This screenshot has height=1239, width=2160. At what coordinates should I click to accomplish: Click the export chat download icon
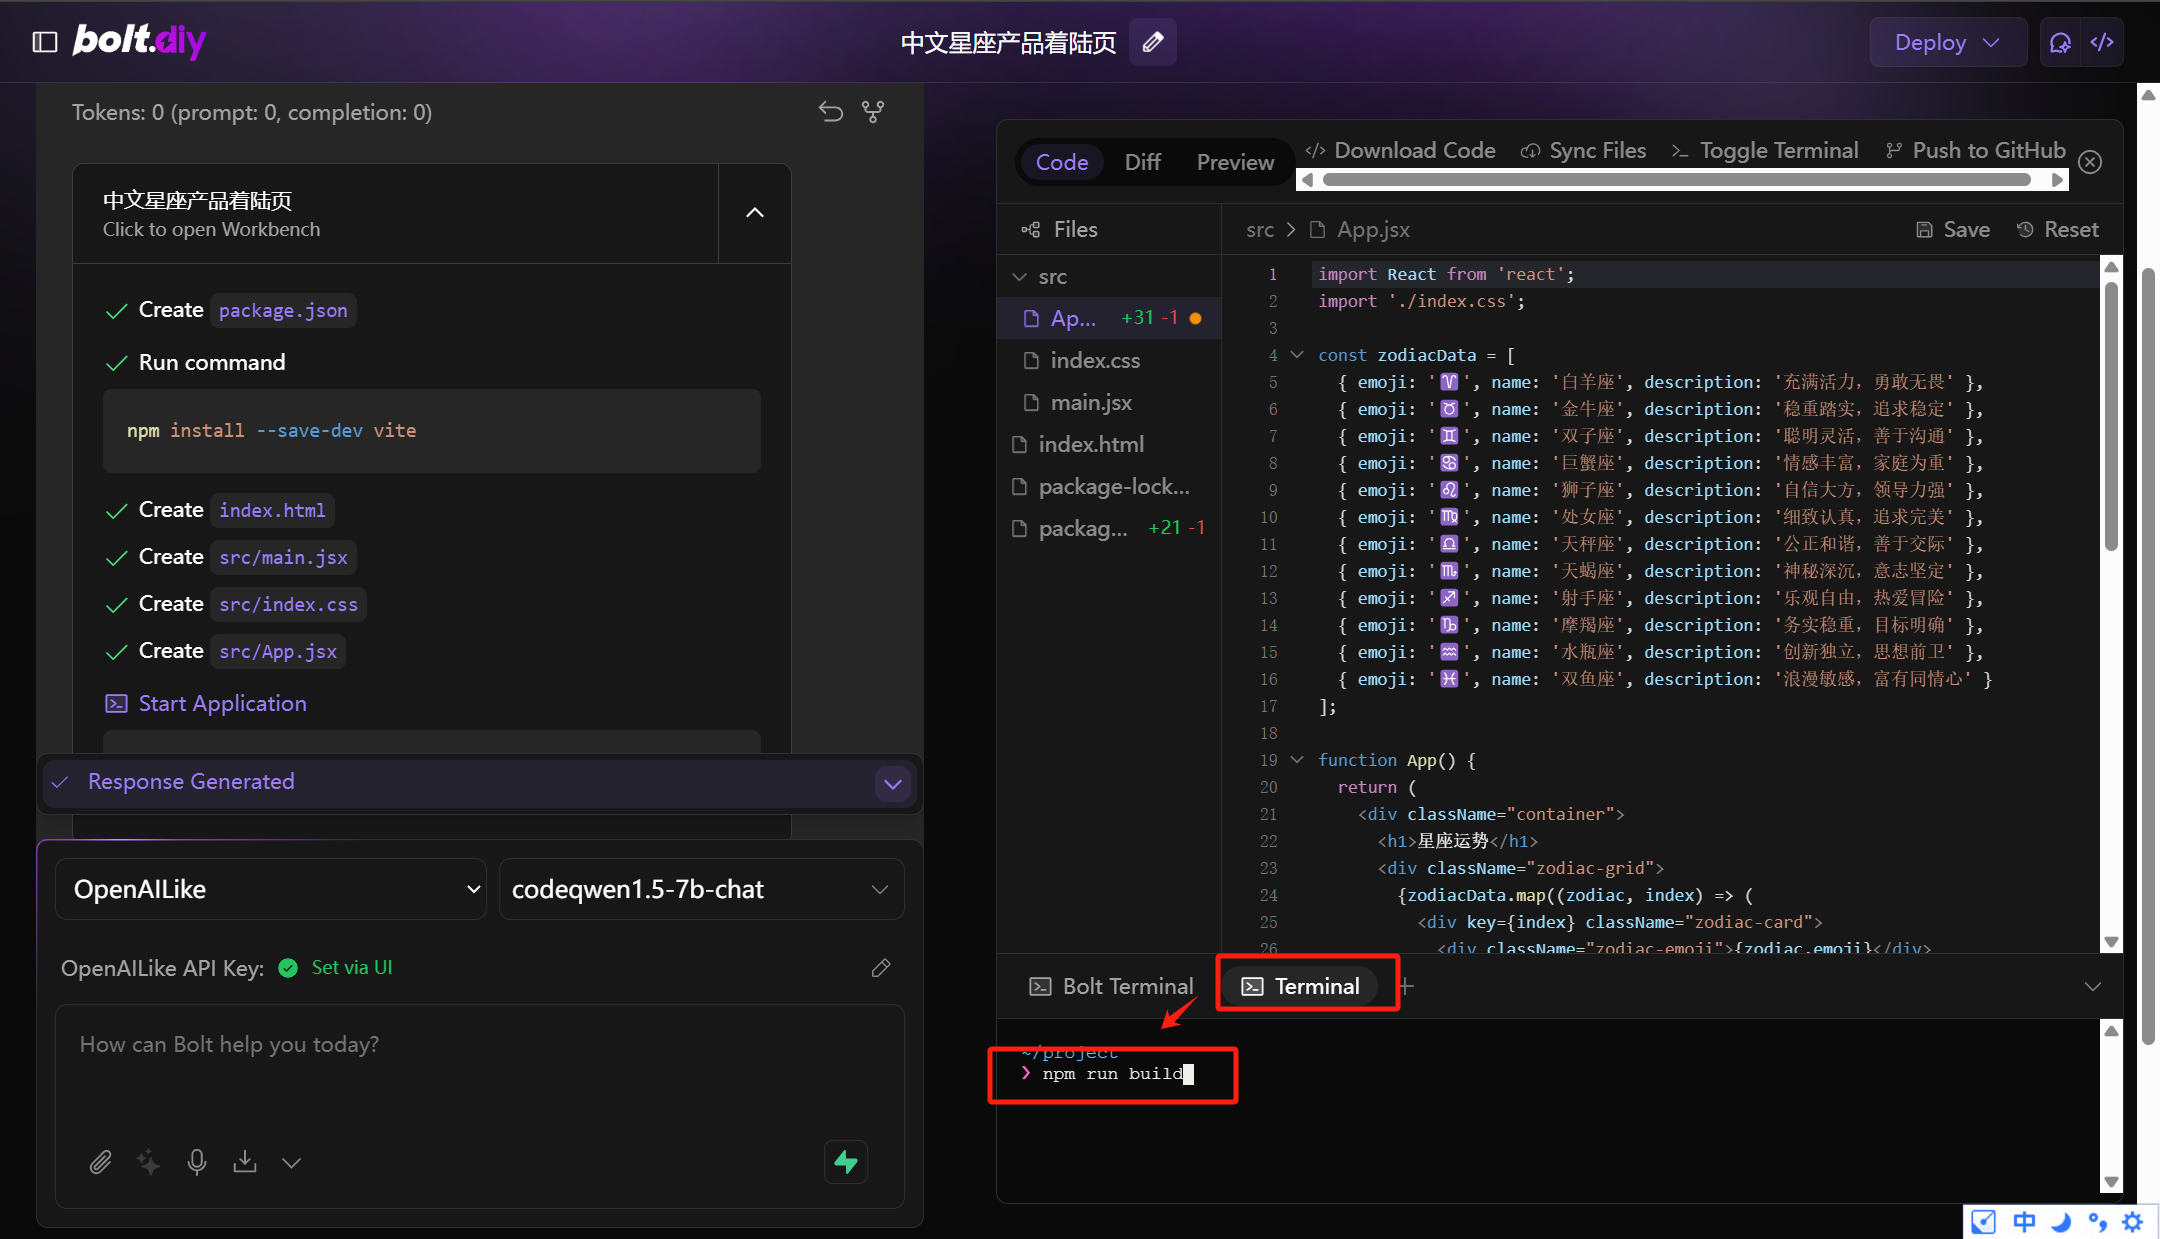coord(245,1162)
